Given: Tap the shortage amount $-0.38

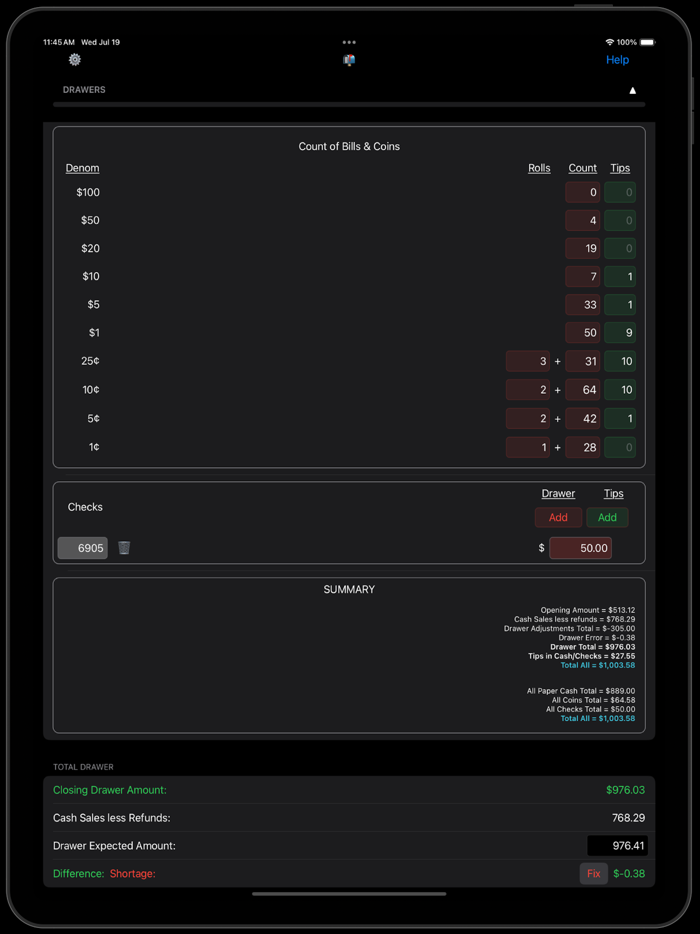Looking at the screenshot, I should pyautogui.click(x=629, y=873).
